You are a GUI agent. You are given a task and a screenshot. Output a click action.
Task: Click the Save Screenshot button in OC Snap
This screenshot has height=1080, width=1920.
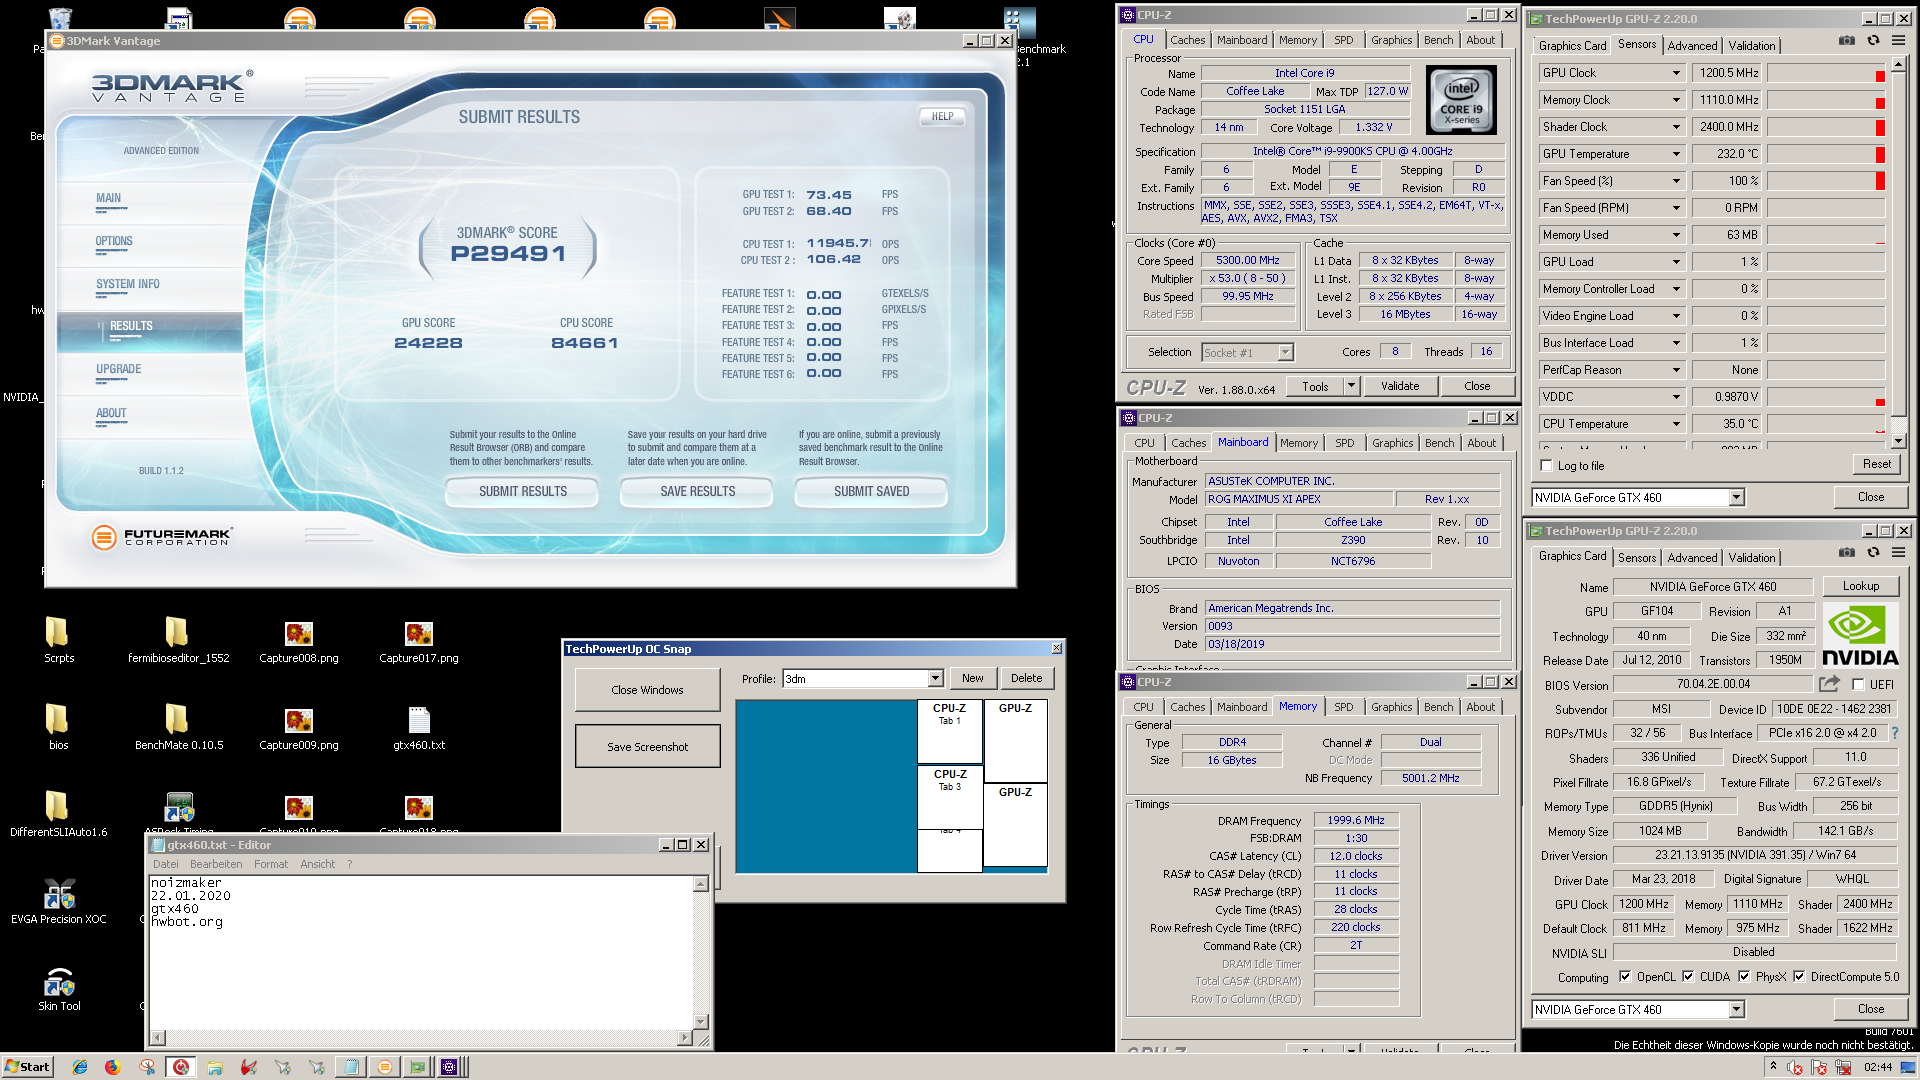647,746
